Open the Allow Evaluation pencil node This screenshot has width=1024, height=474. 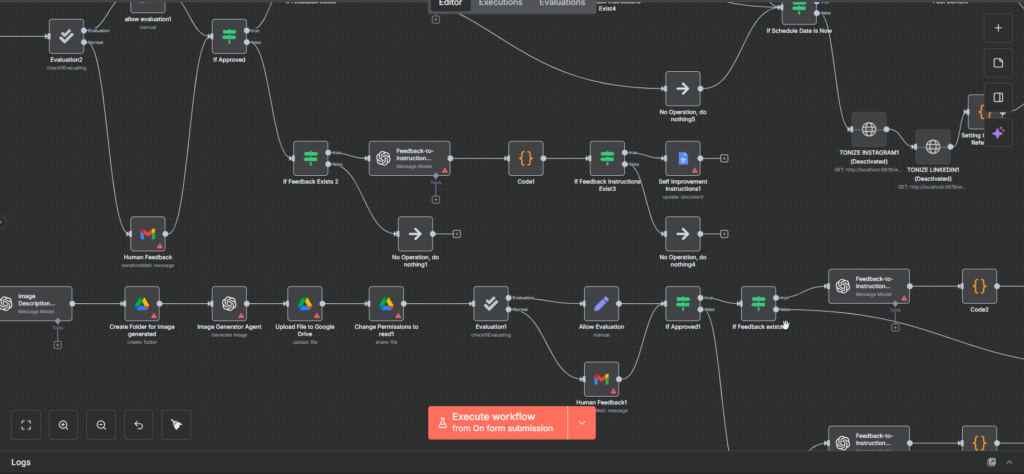pyautogui.click(x=601, y=304)
